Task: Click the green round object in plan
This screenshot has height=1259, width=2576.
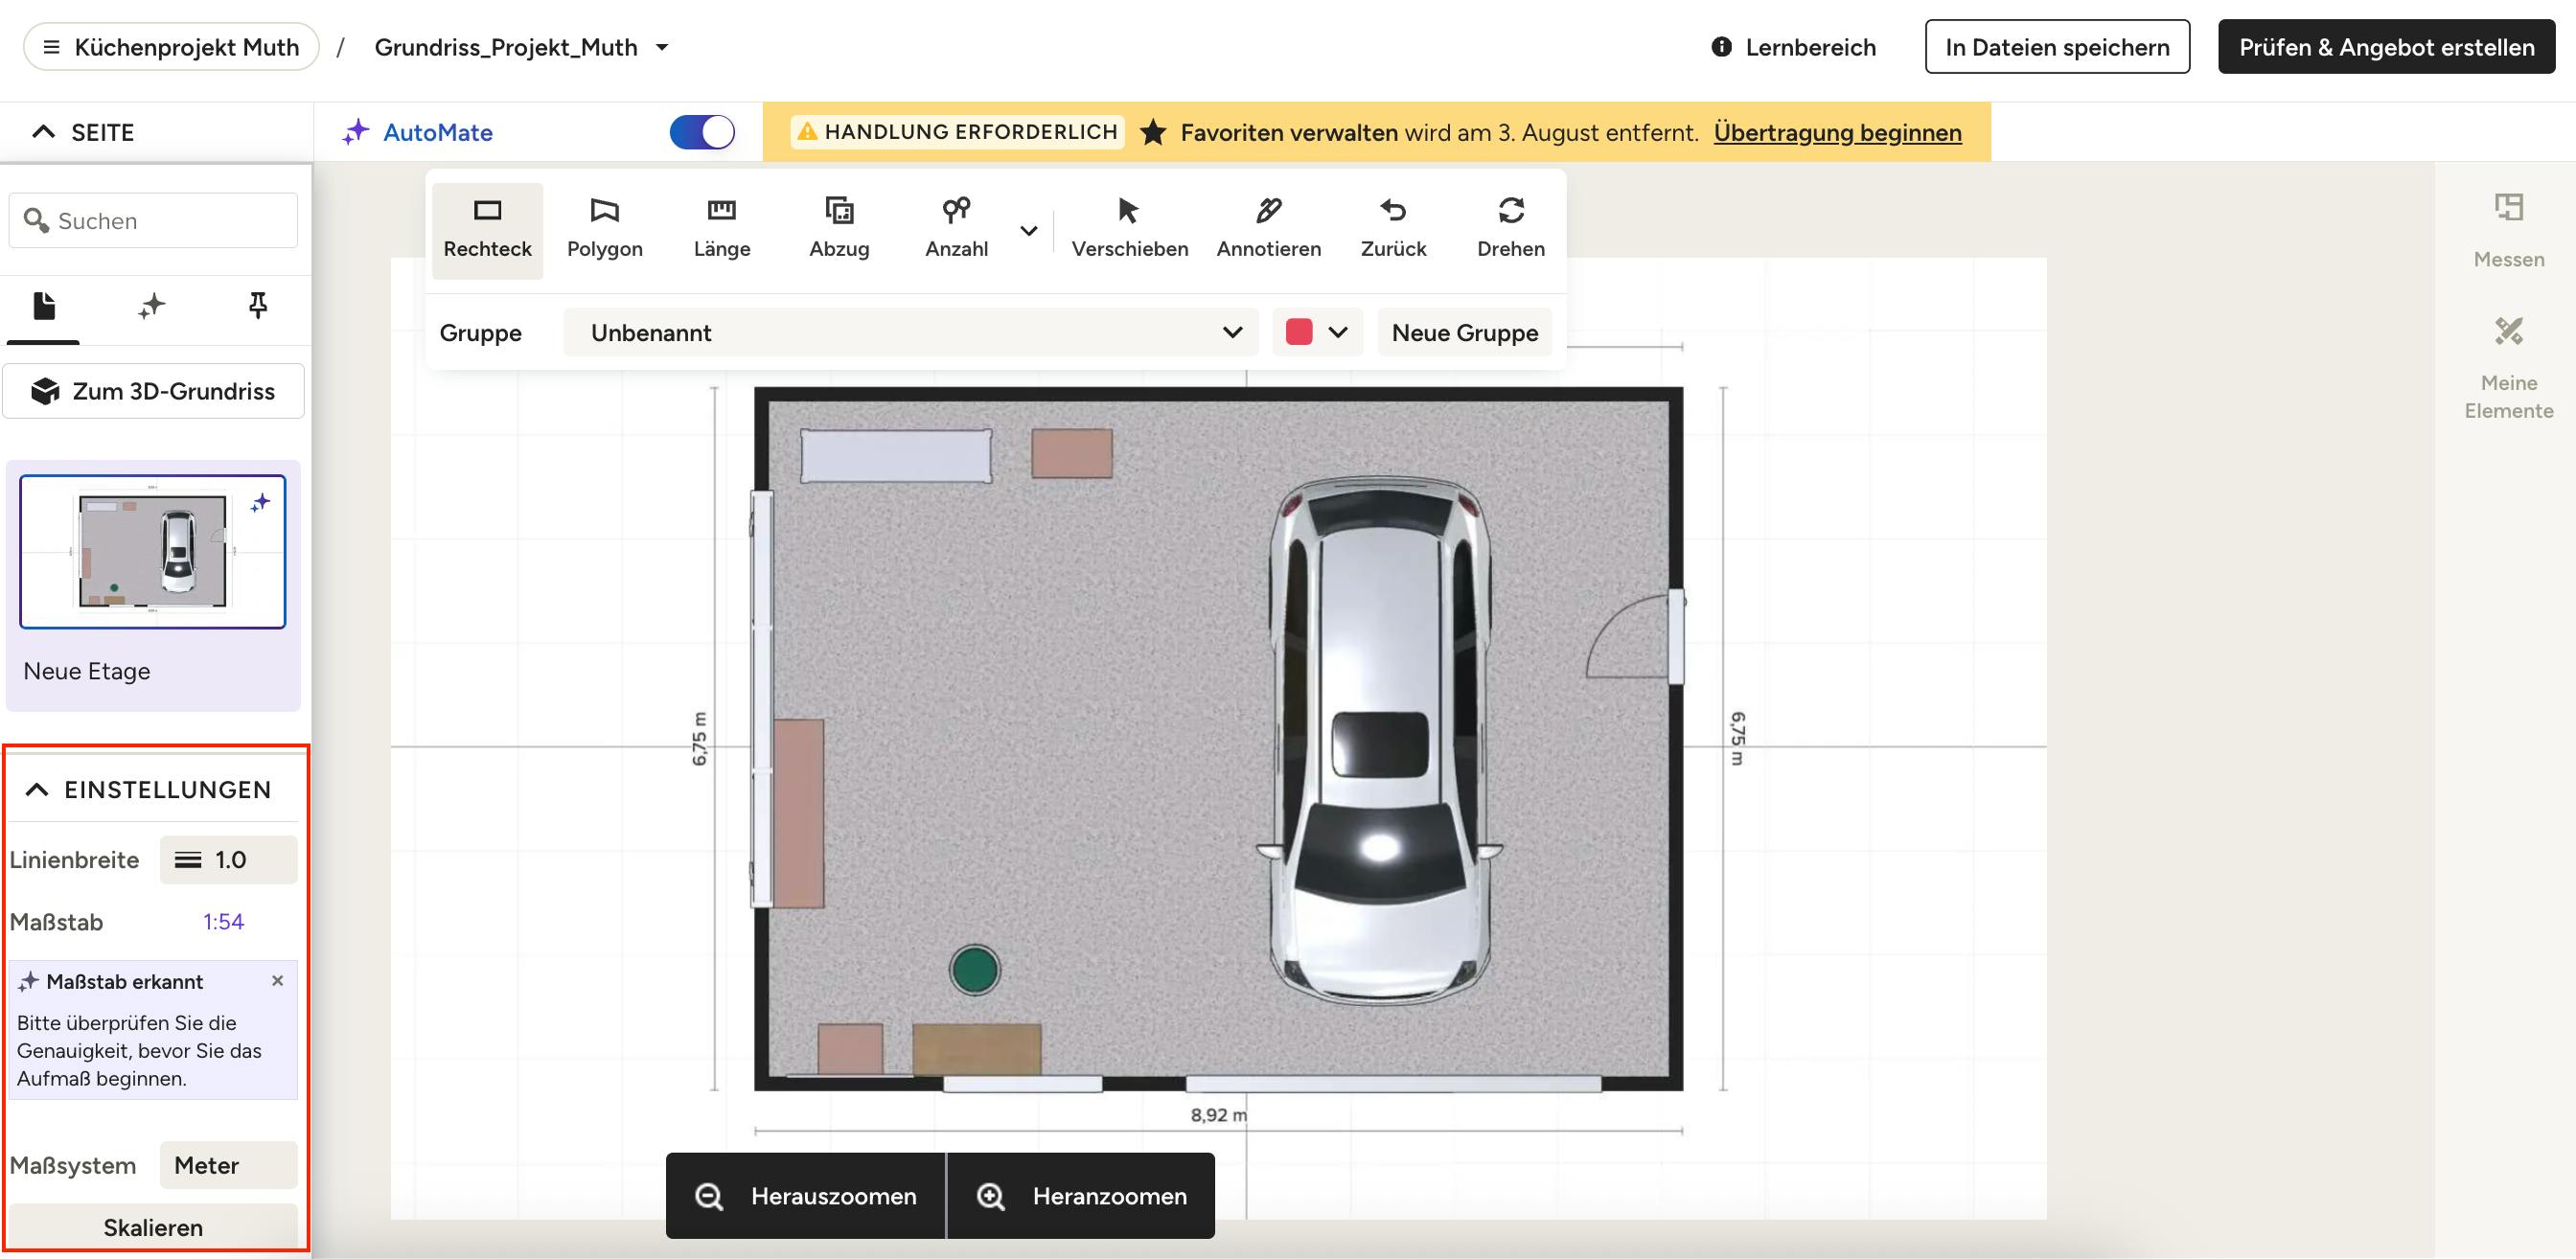Action: point(974,970)
